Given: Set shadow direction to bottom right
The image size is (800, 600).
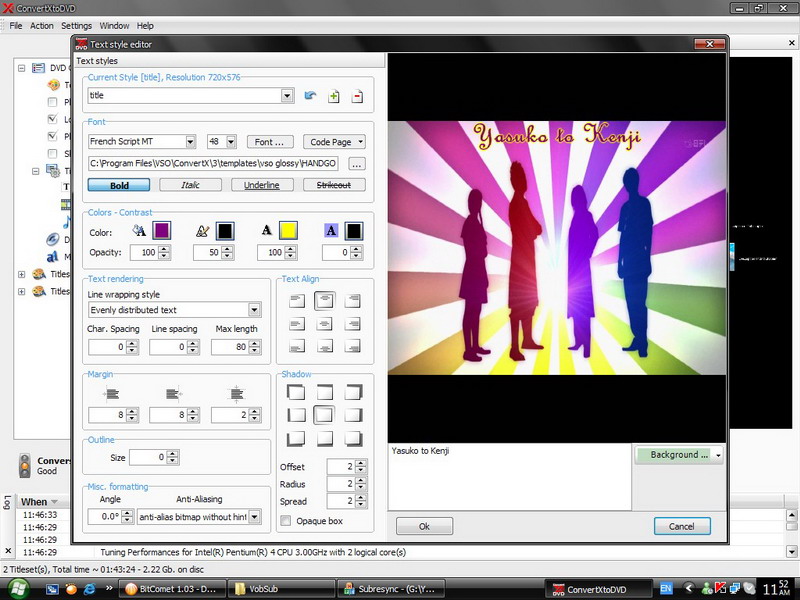Looking at the screenshot, I should pyautogui.click(x=353, y=438).
